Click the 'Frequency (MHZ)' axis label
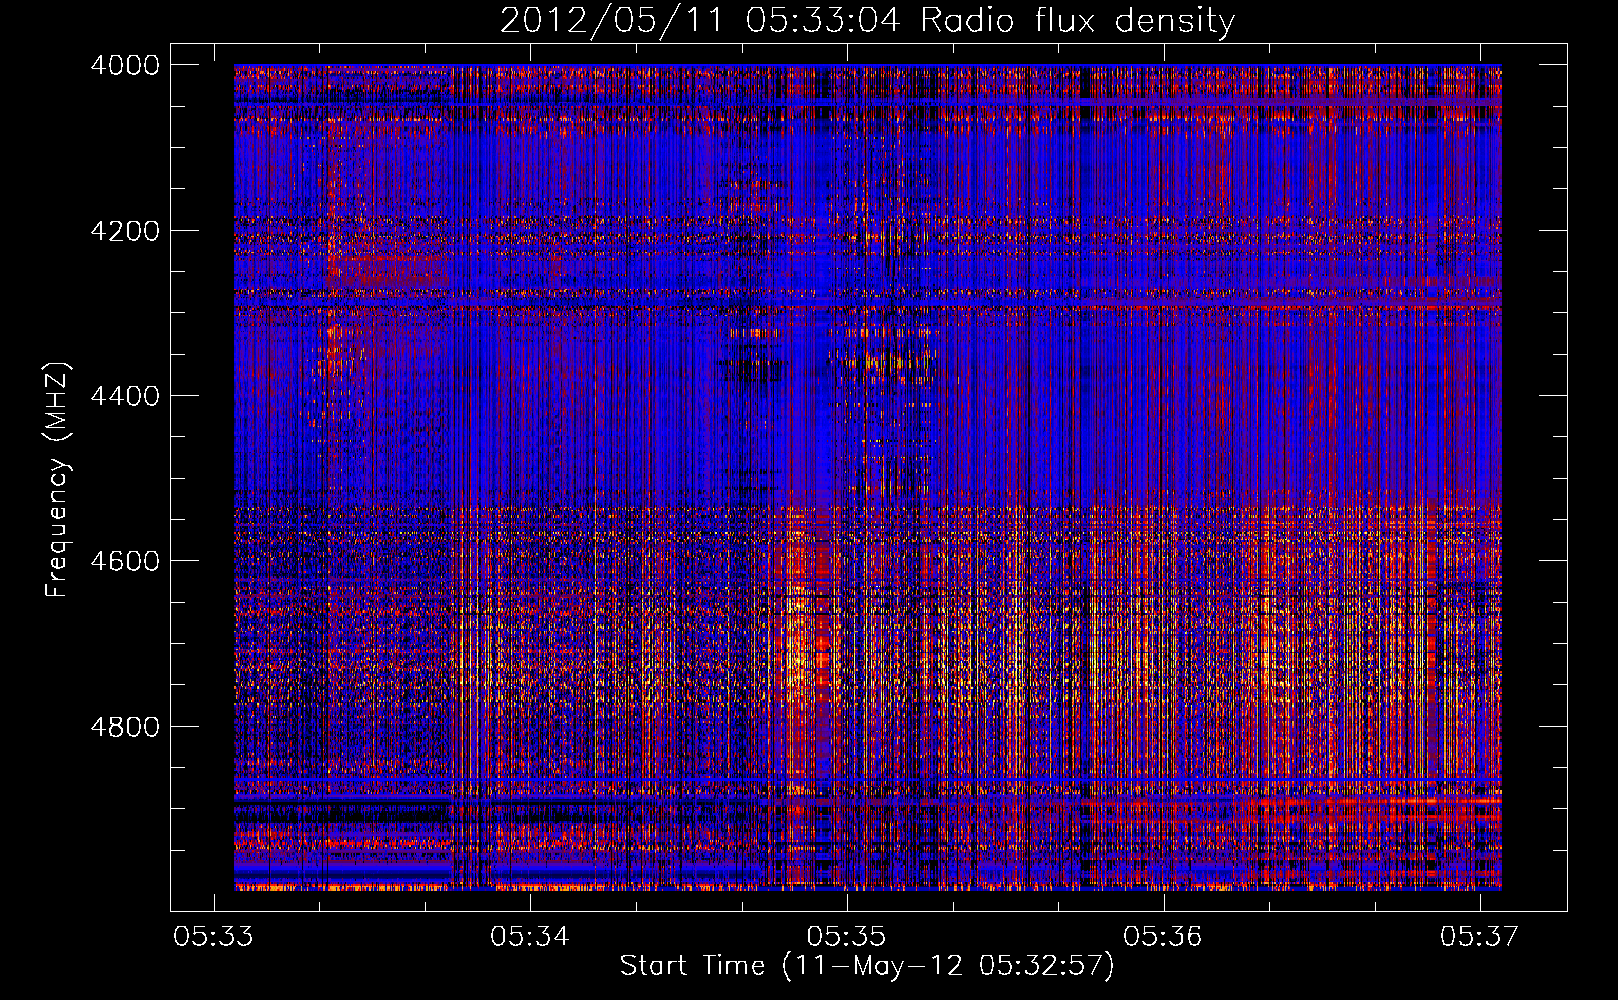Viewport: 1618px width, 1000px height. 58,479
